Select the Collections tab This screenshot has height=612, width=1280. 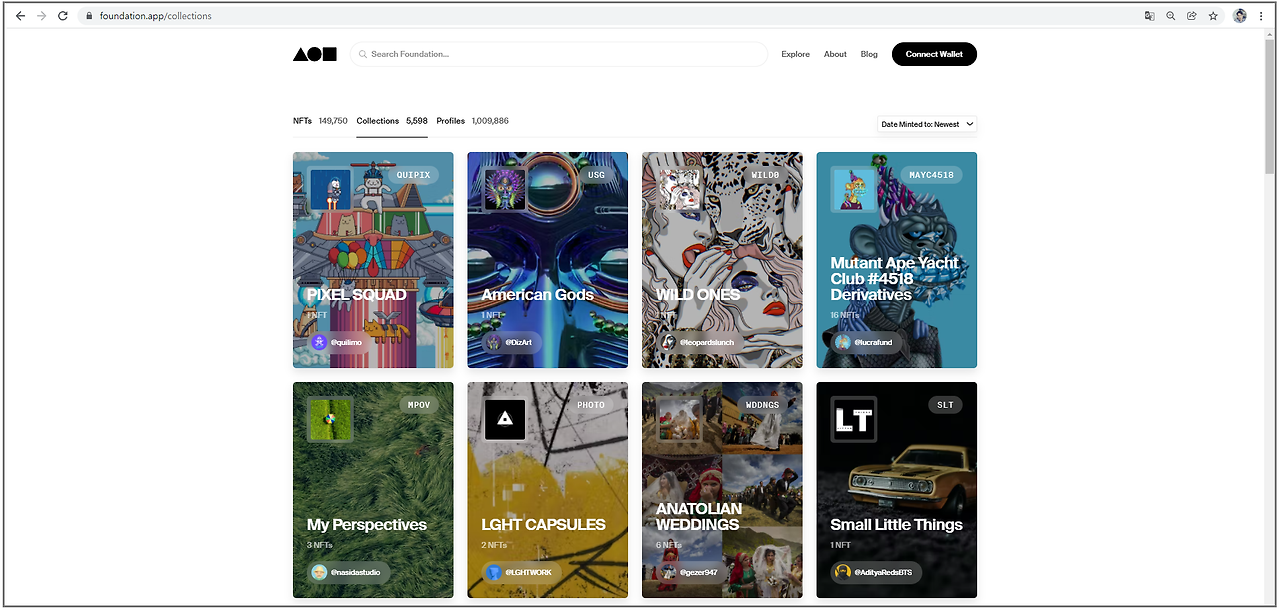pos(392,121)
